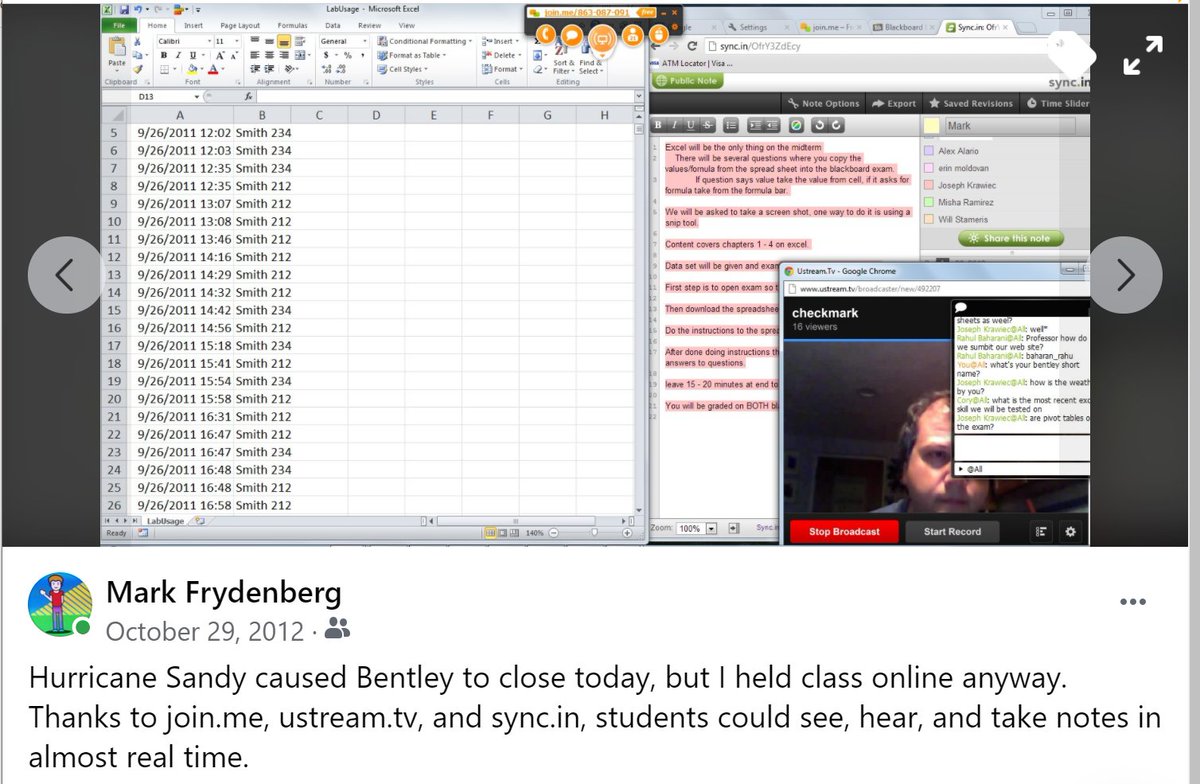Click the join.me participants icon
Screen dimensions: 1200x784
631,34
